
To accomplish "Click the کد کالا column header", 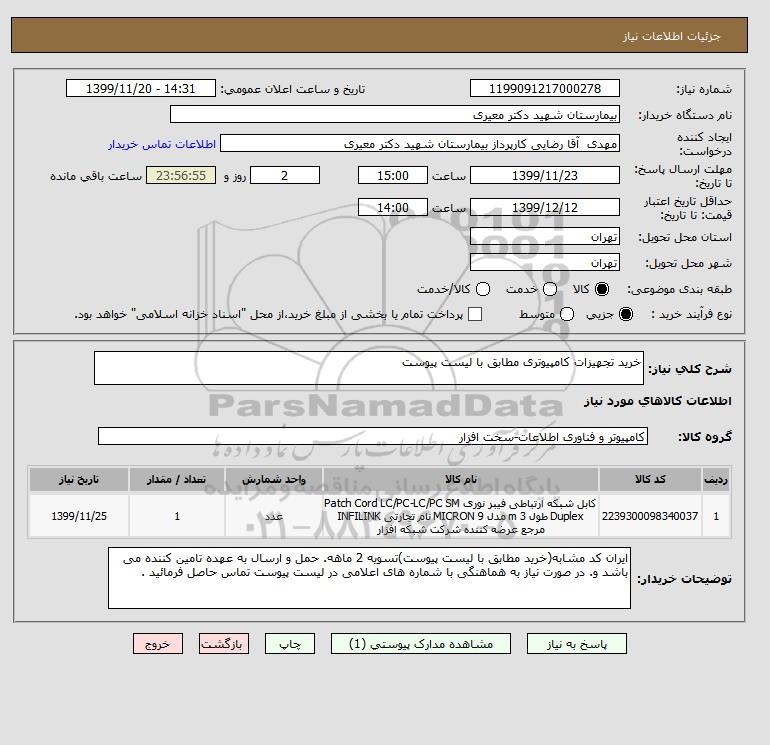I will point(650,479).
